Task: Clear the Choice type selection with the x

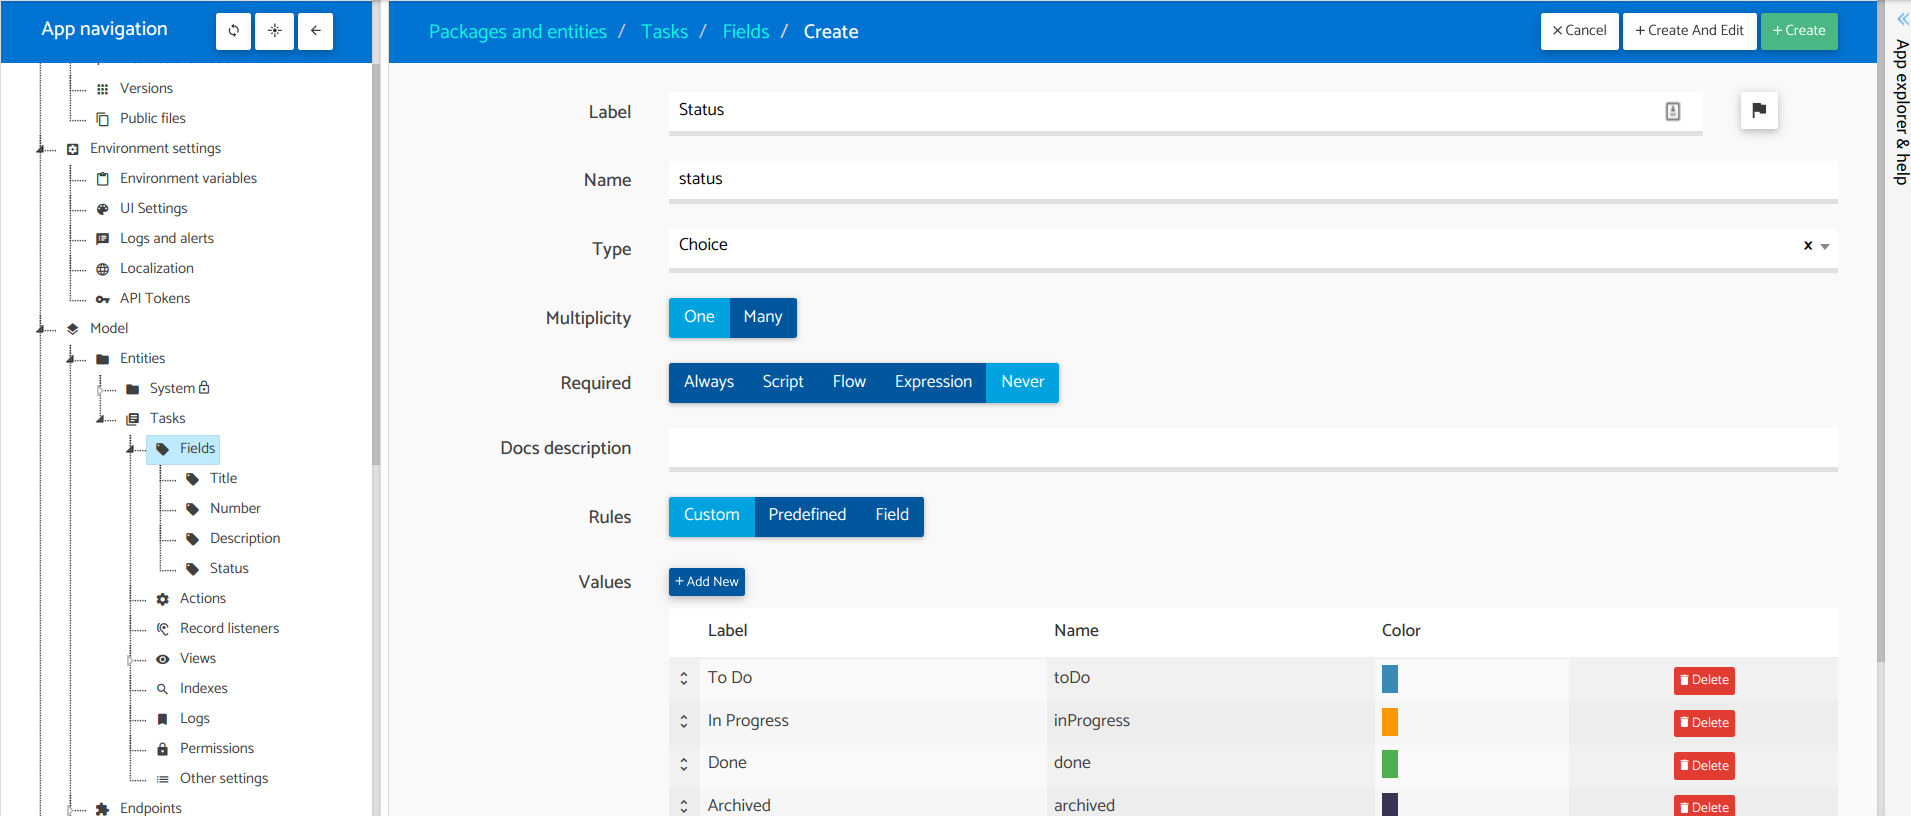Action: pyautogui.click(x=1808, y=246)
